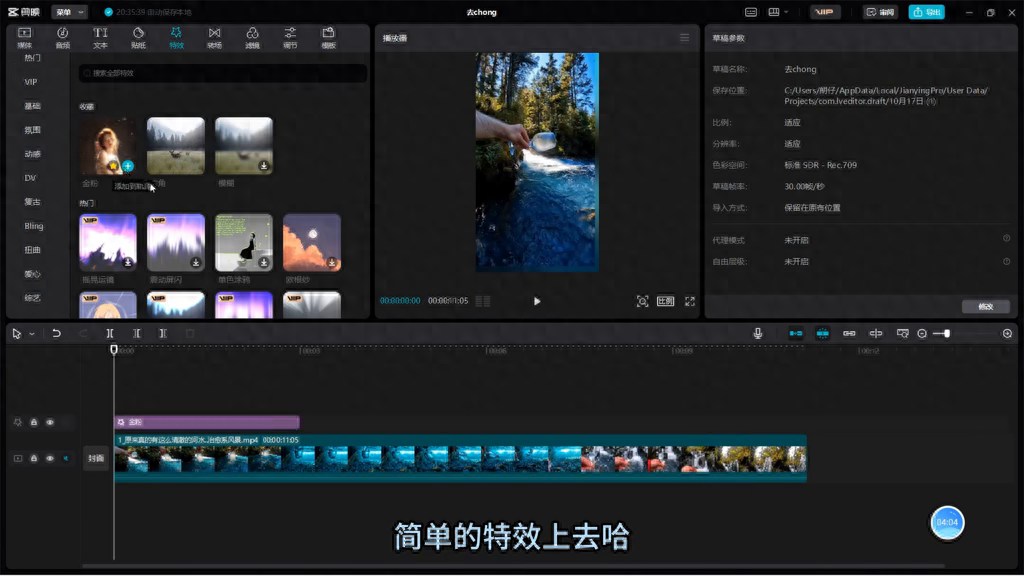
Task: Download the 欧根纱 effect
Action: 332,263
